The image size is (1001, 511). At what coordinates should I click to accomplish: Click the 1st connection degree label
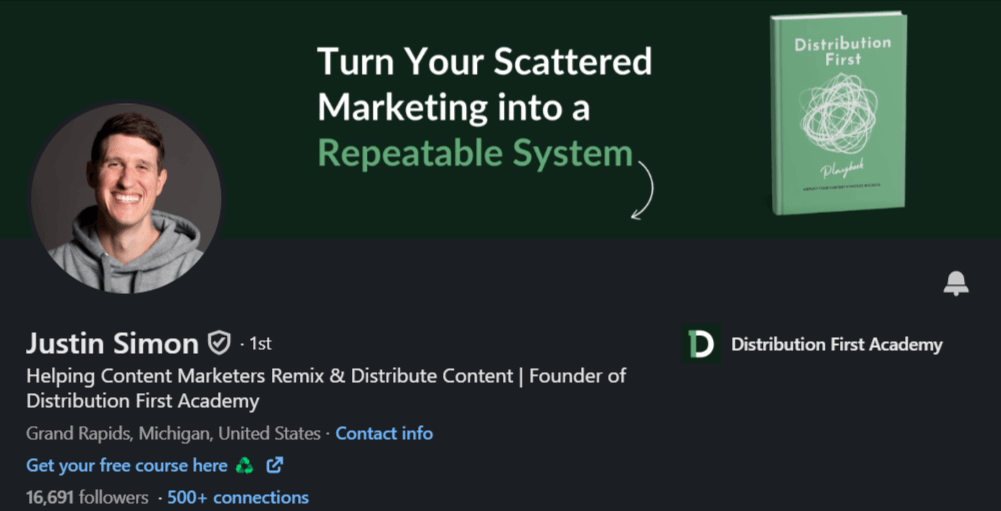coord(260,344)
